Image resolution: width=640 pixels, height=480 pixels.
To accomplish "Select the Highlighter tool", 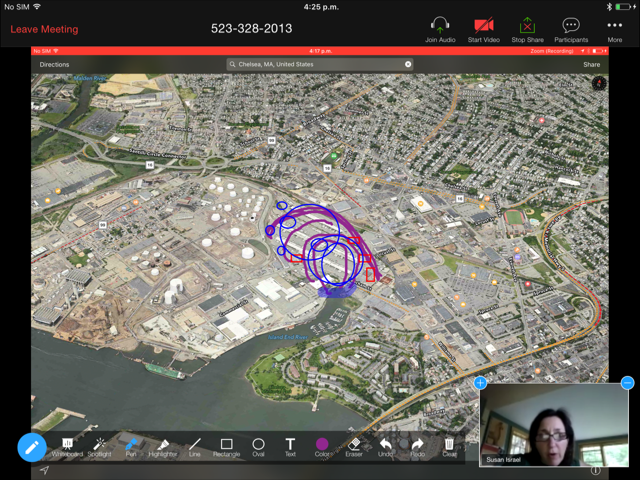I will 163,447.
